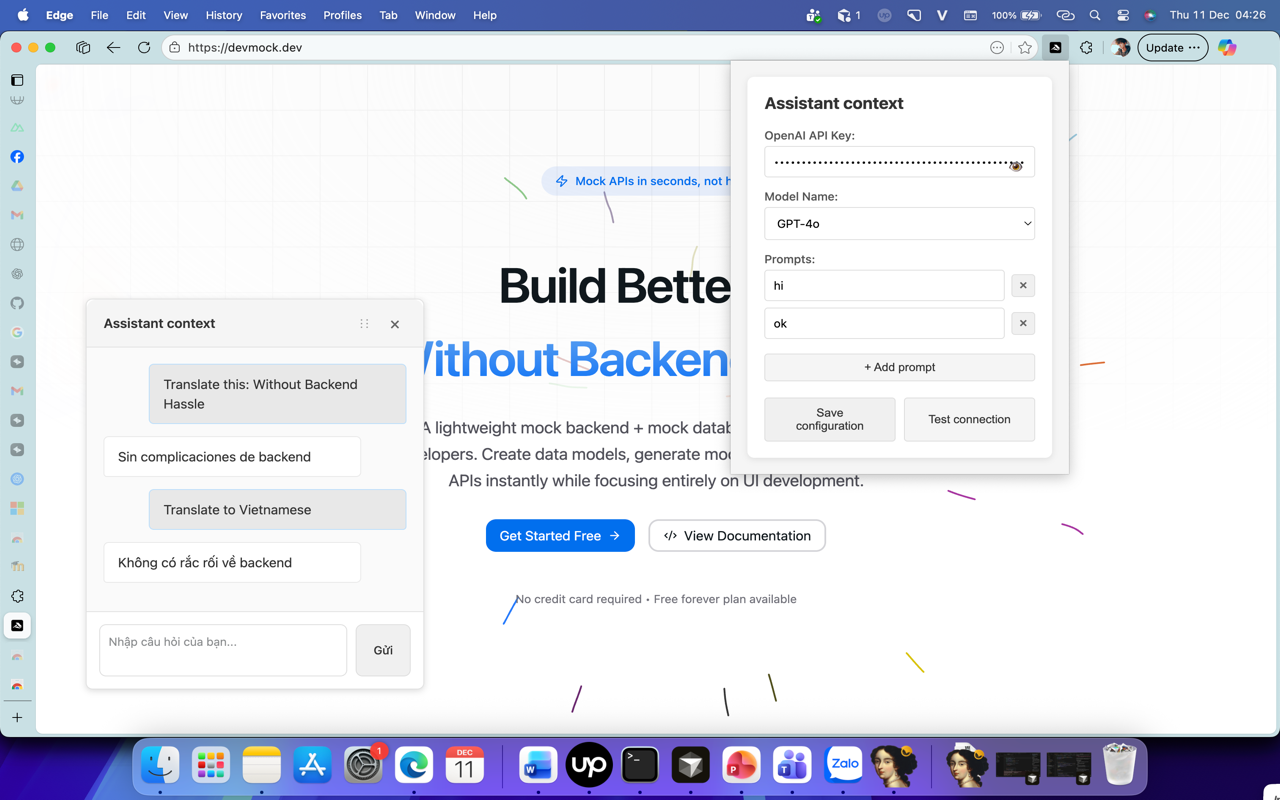Reload the page in Edge
1280x800 pixels.
(144, 48)
